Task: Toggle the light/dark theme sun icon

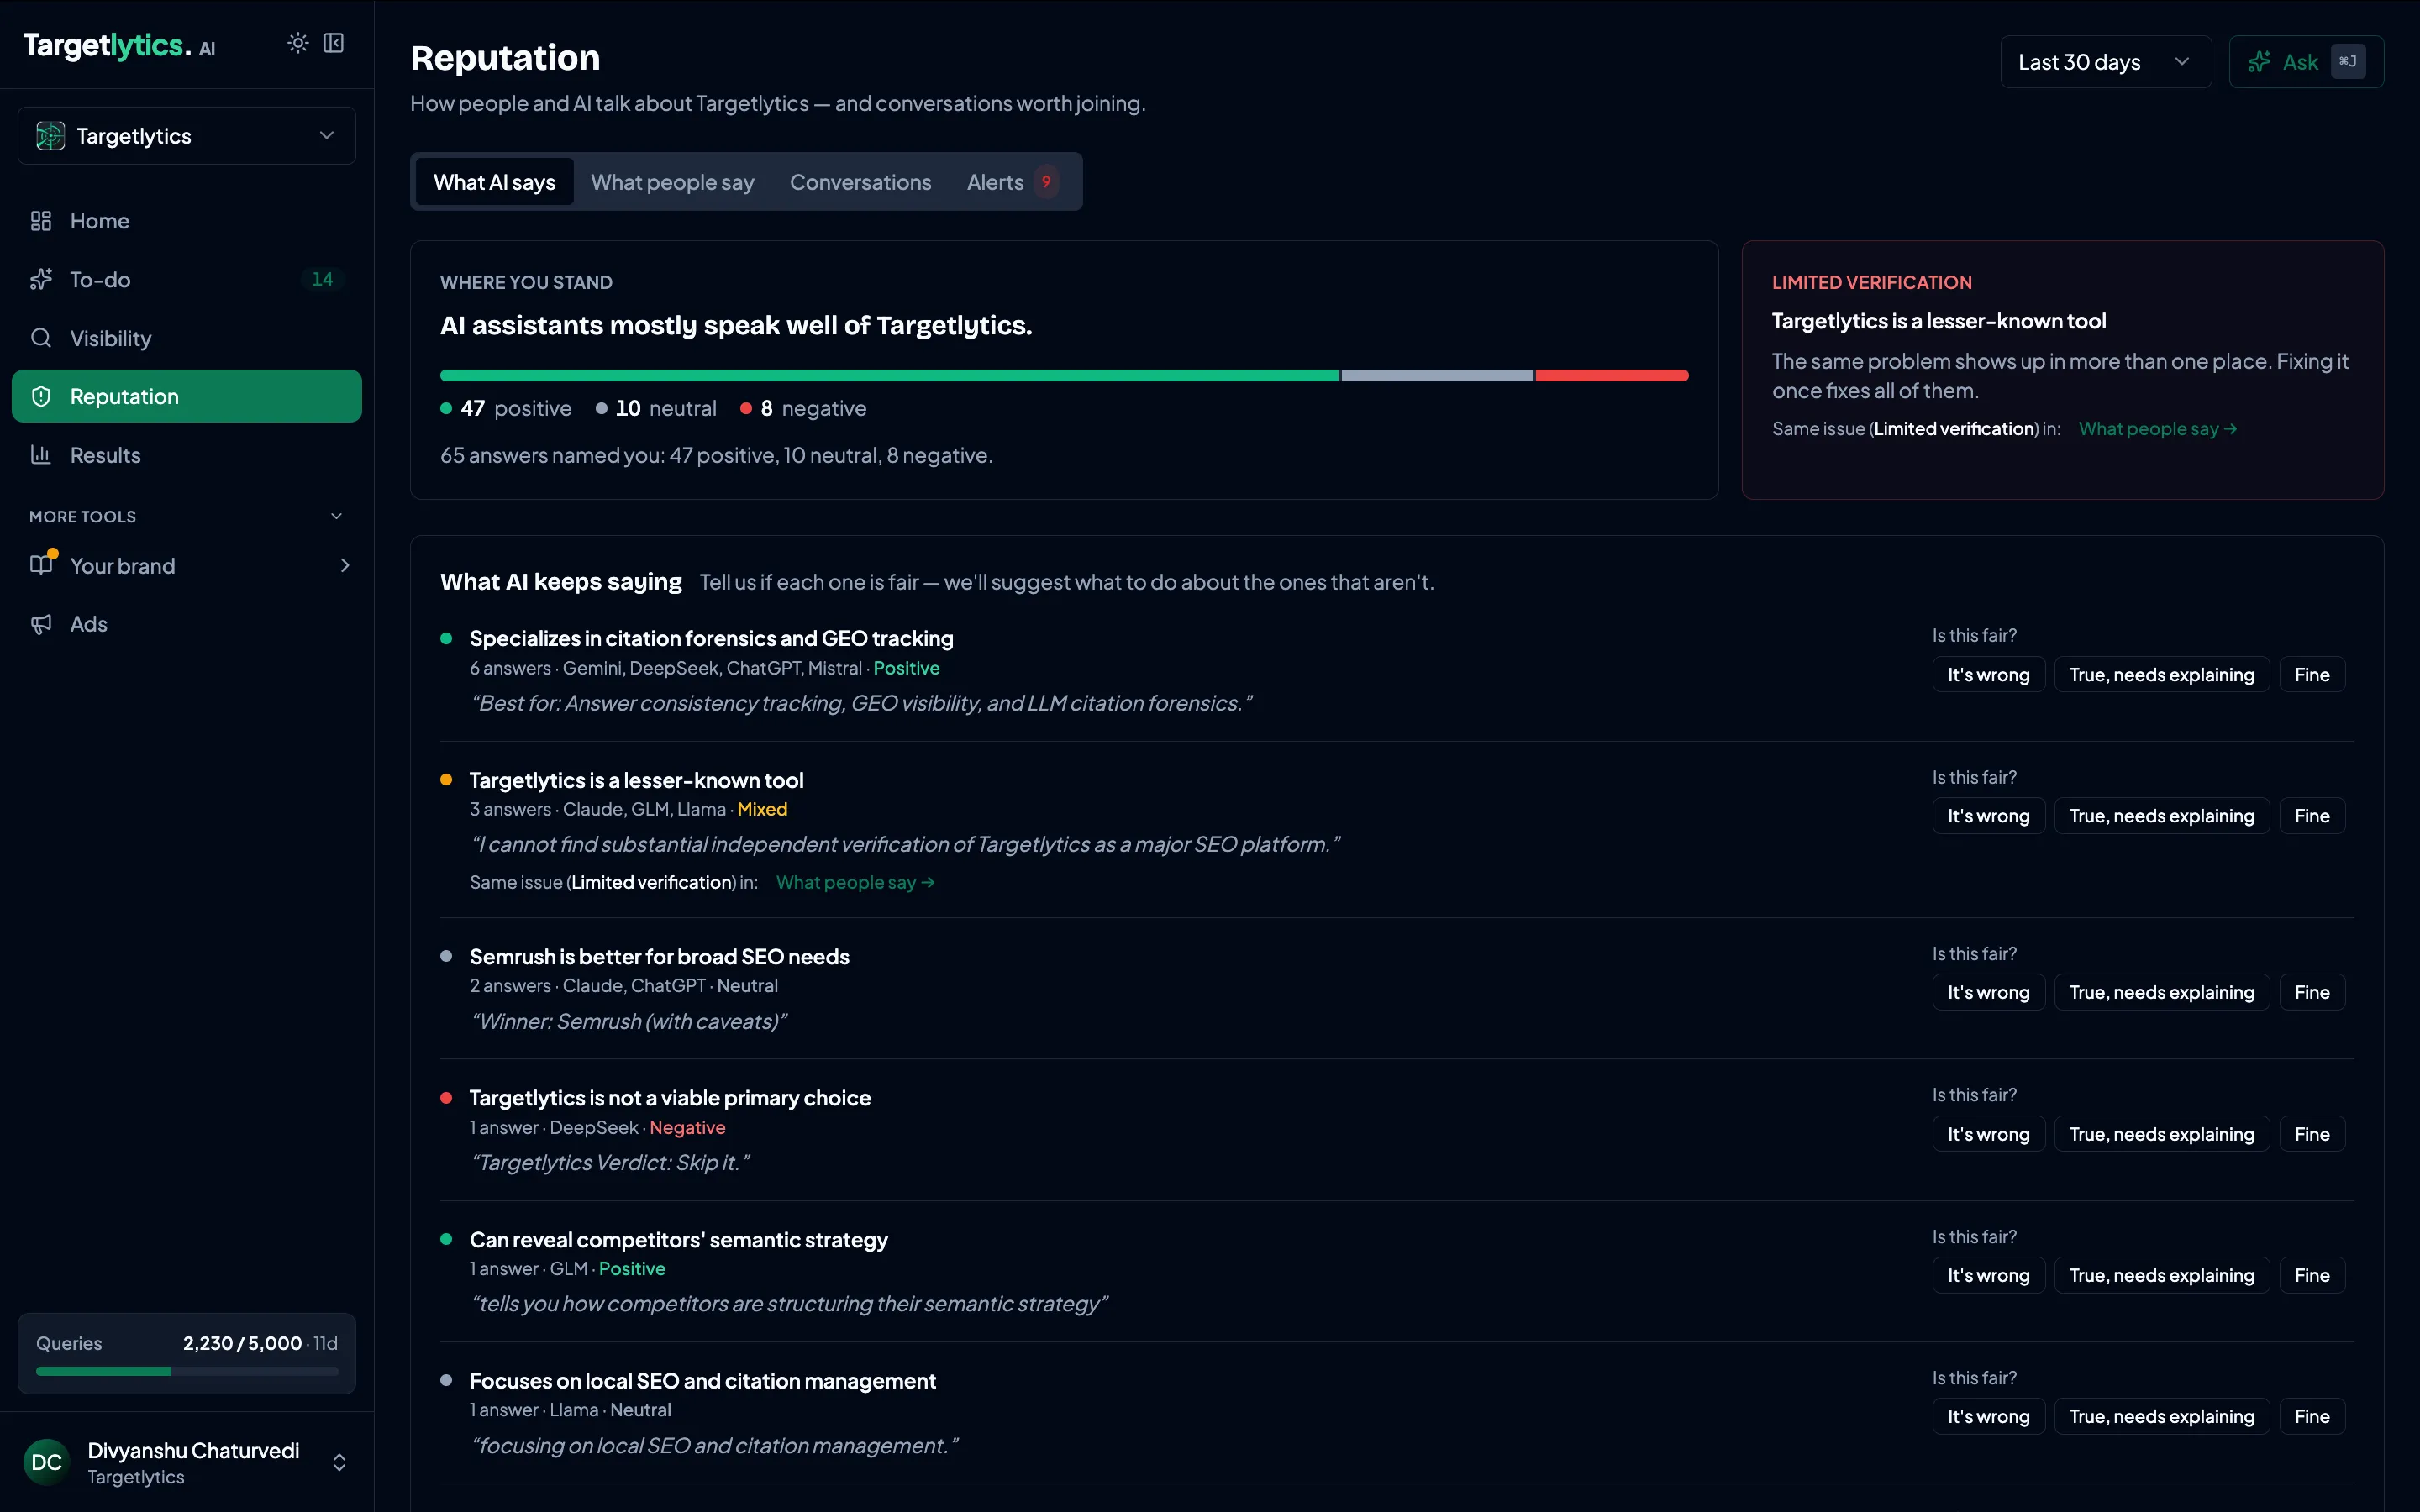Action: point(298,43)
